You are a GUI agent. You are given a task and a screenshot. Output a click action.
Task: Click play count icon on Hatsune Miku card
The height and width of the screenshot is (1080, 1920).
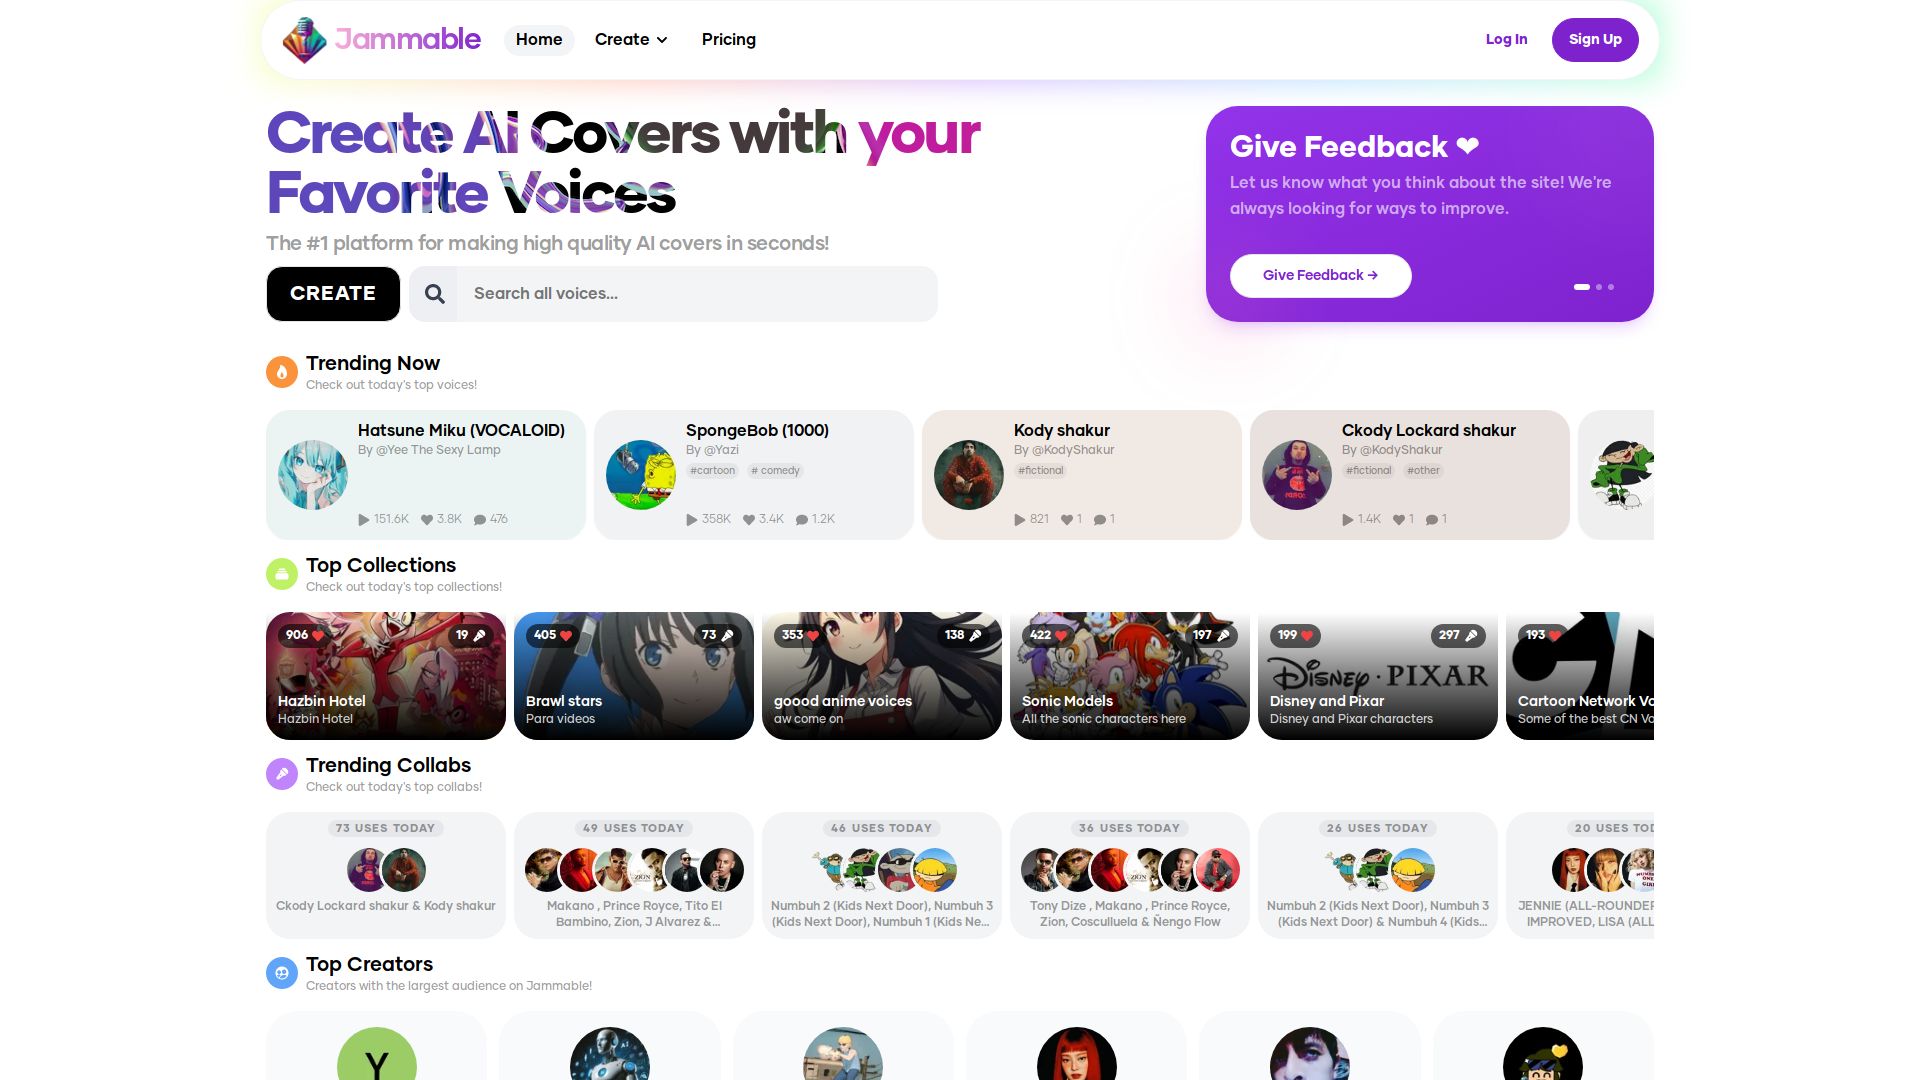pos(364,520)
